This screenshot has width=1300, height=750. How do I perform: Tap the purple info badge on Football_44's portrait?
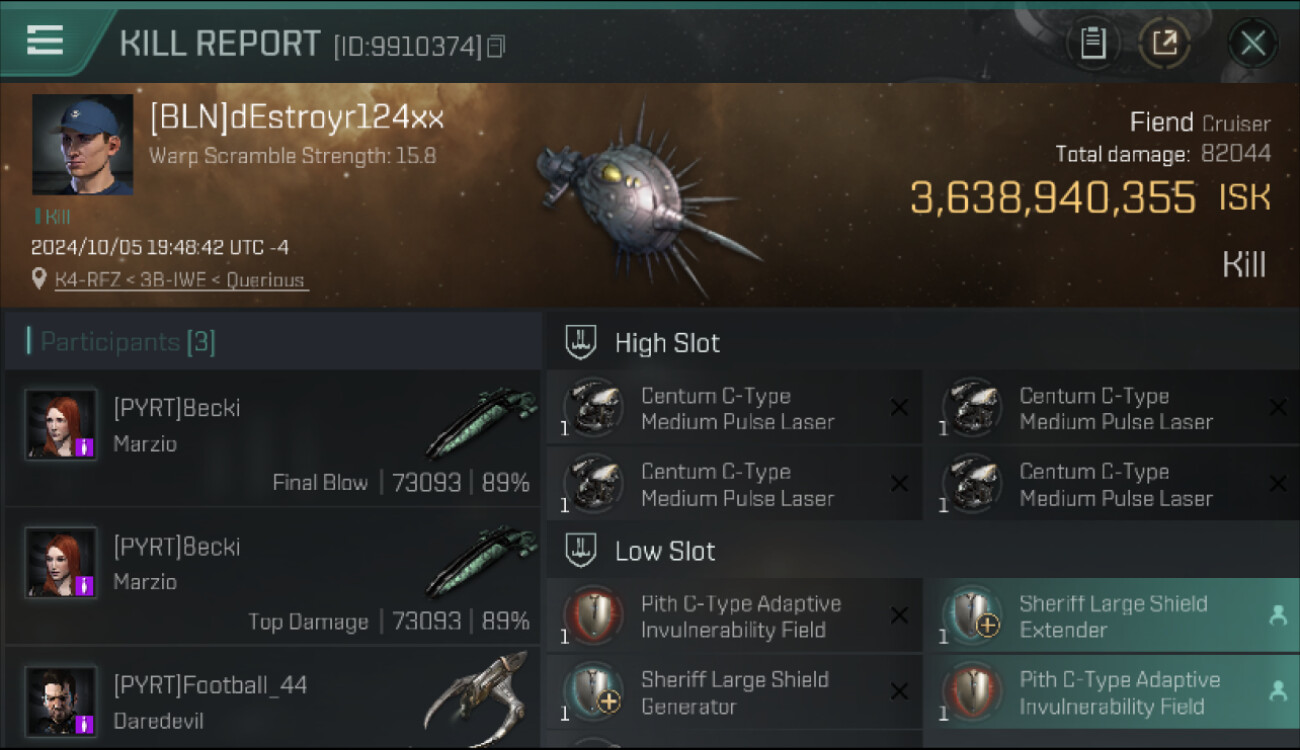pos(85,724)
